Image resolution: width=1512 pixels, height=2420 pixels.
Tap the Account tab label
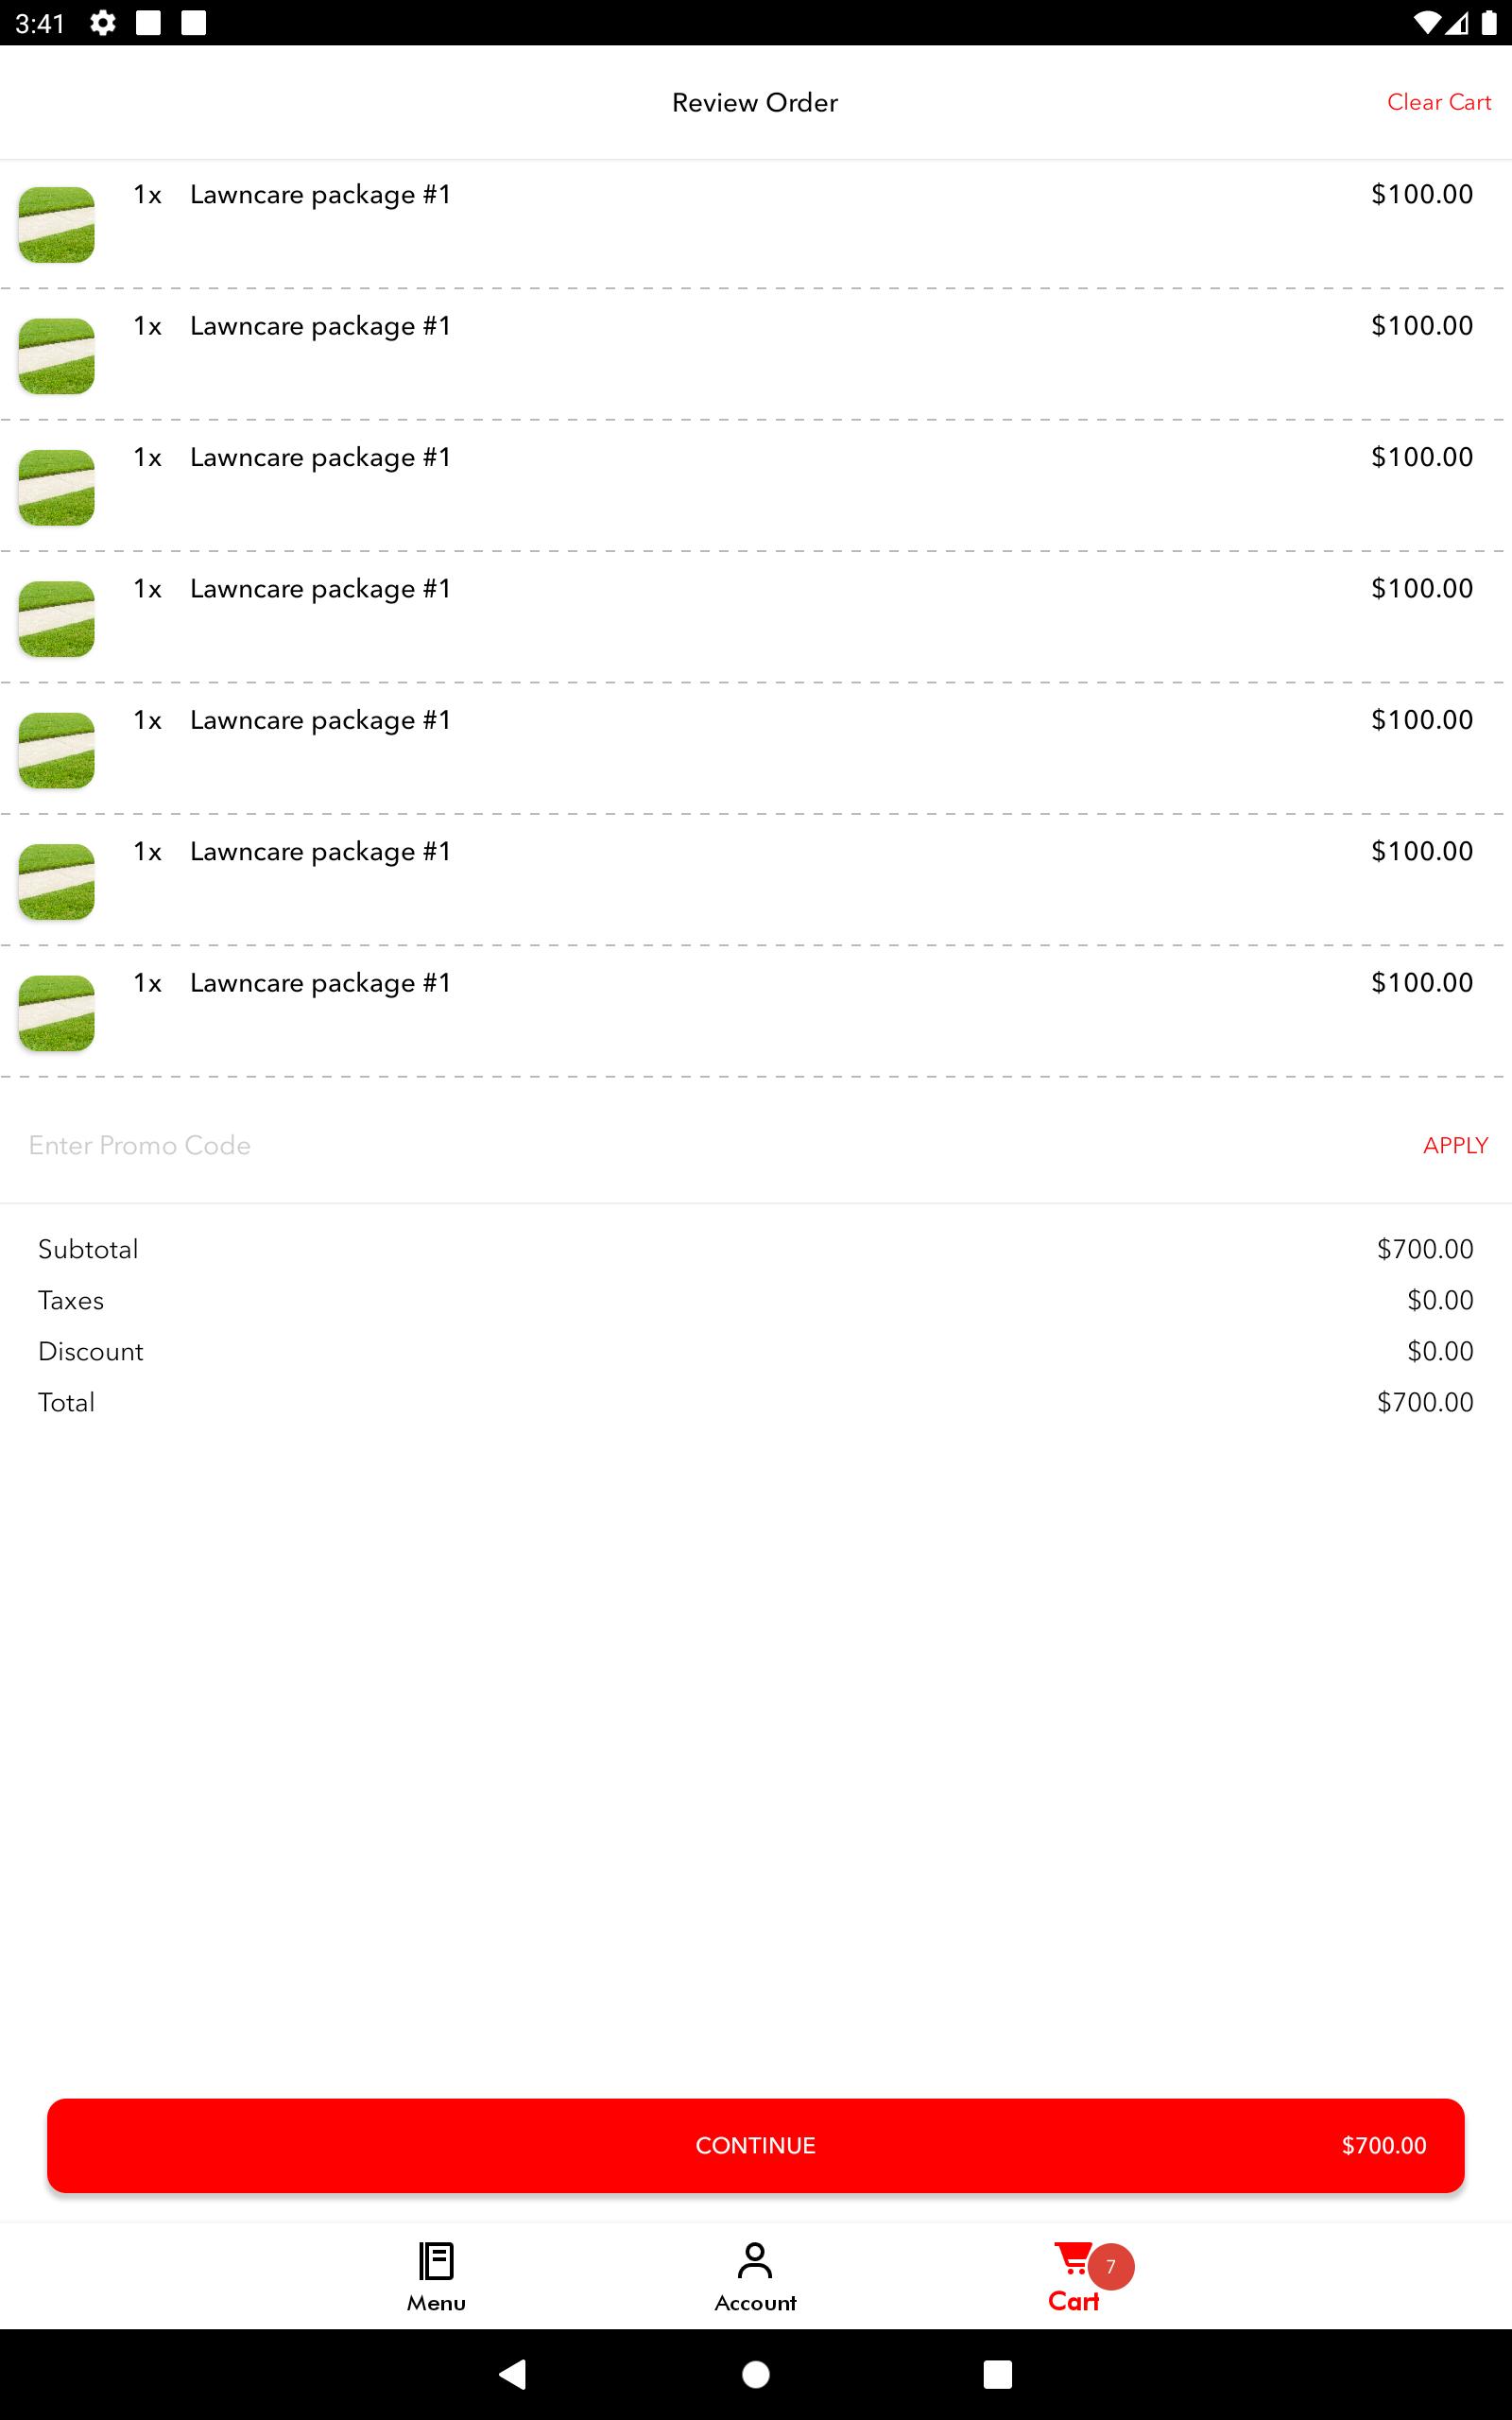(x=755, y=2302)
